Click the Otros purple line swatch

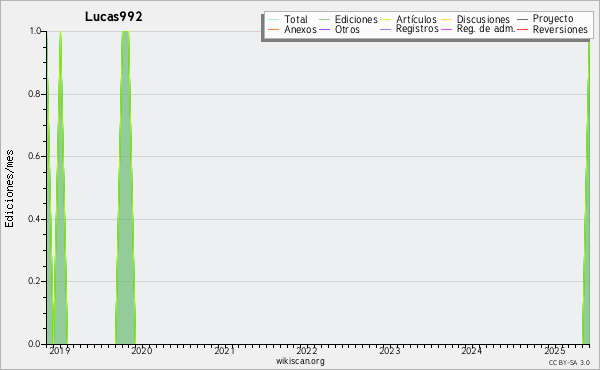(324, 29)
